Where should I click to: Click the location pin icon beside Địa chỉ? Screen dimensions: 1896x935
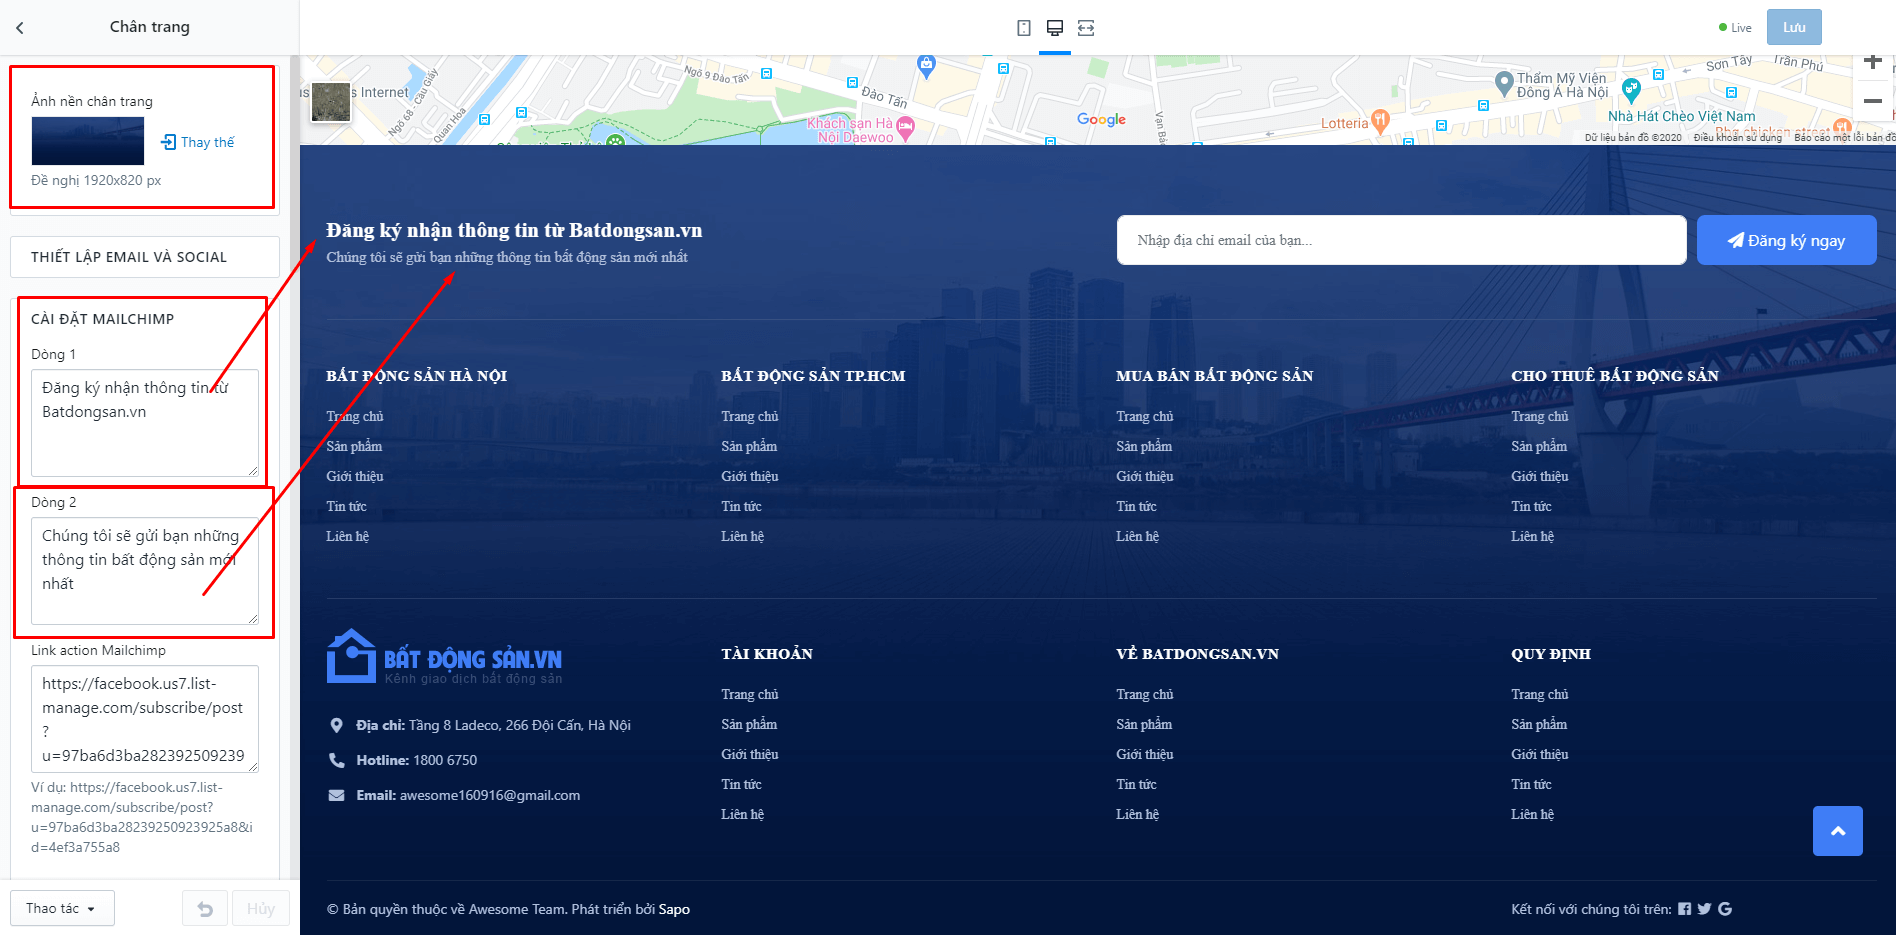point(337,725)
